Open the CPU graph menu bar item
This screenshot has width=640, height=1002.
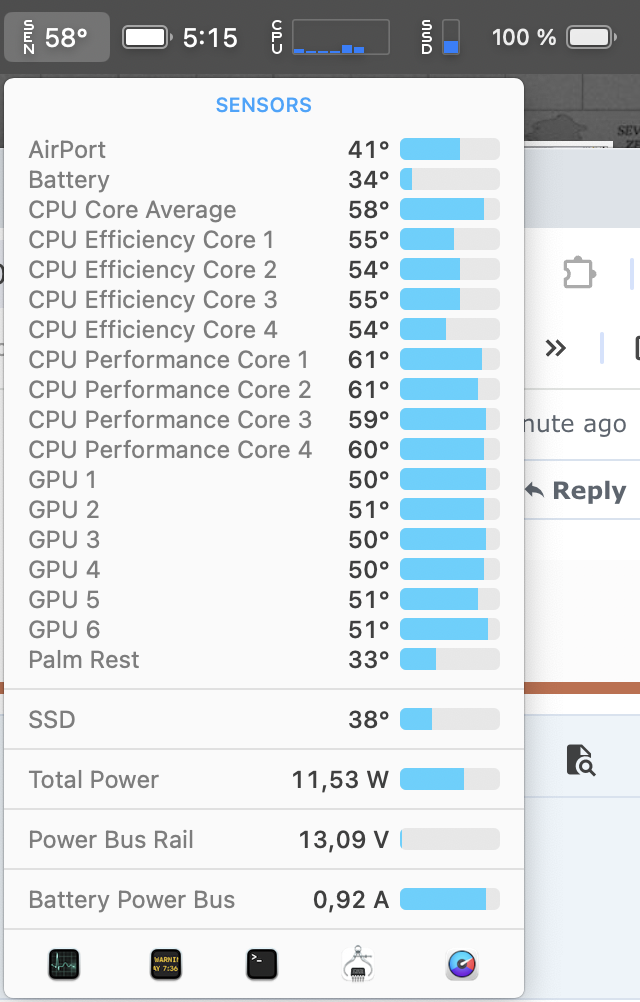330,38
